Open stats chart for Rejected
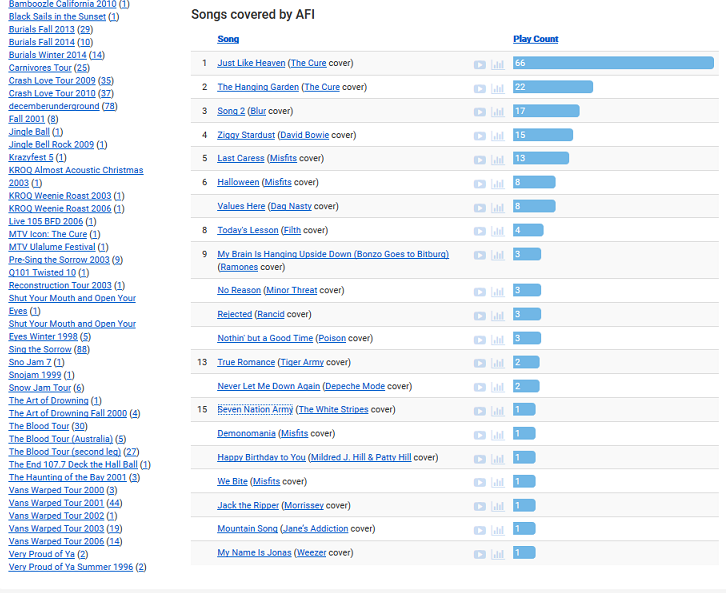Viewport: 726px width, 593px height. [498, 316]
